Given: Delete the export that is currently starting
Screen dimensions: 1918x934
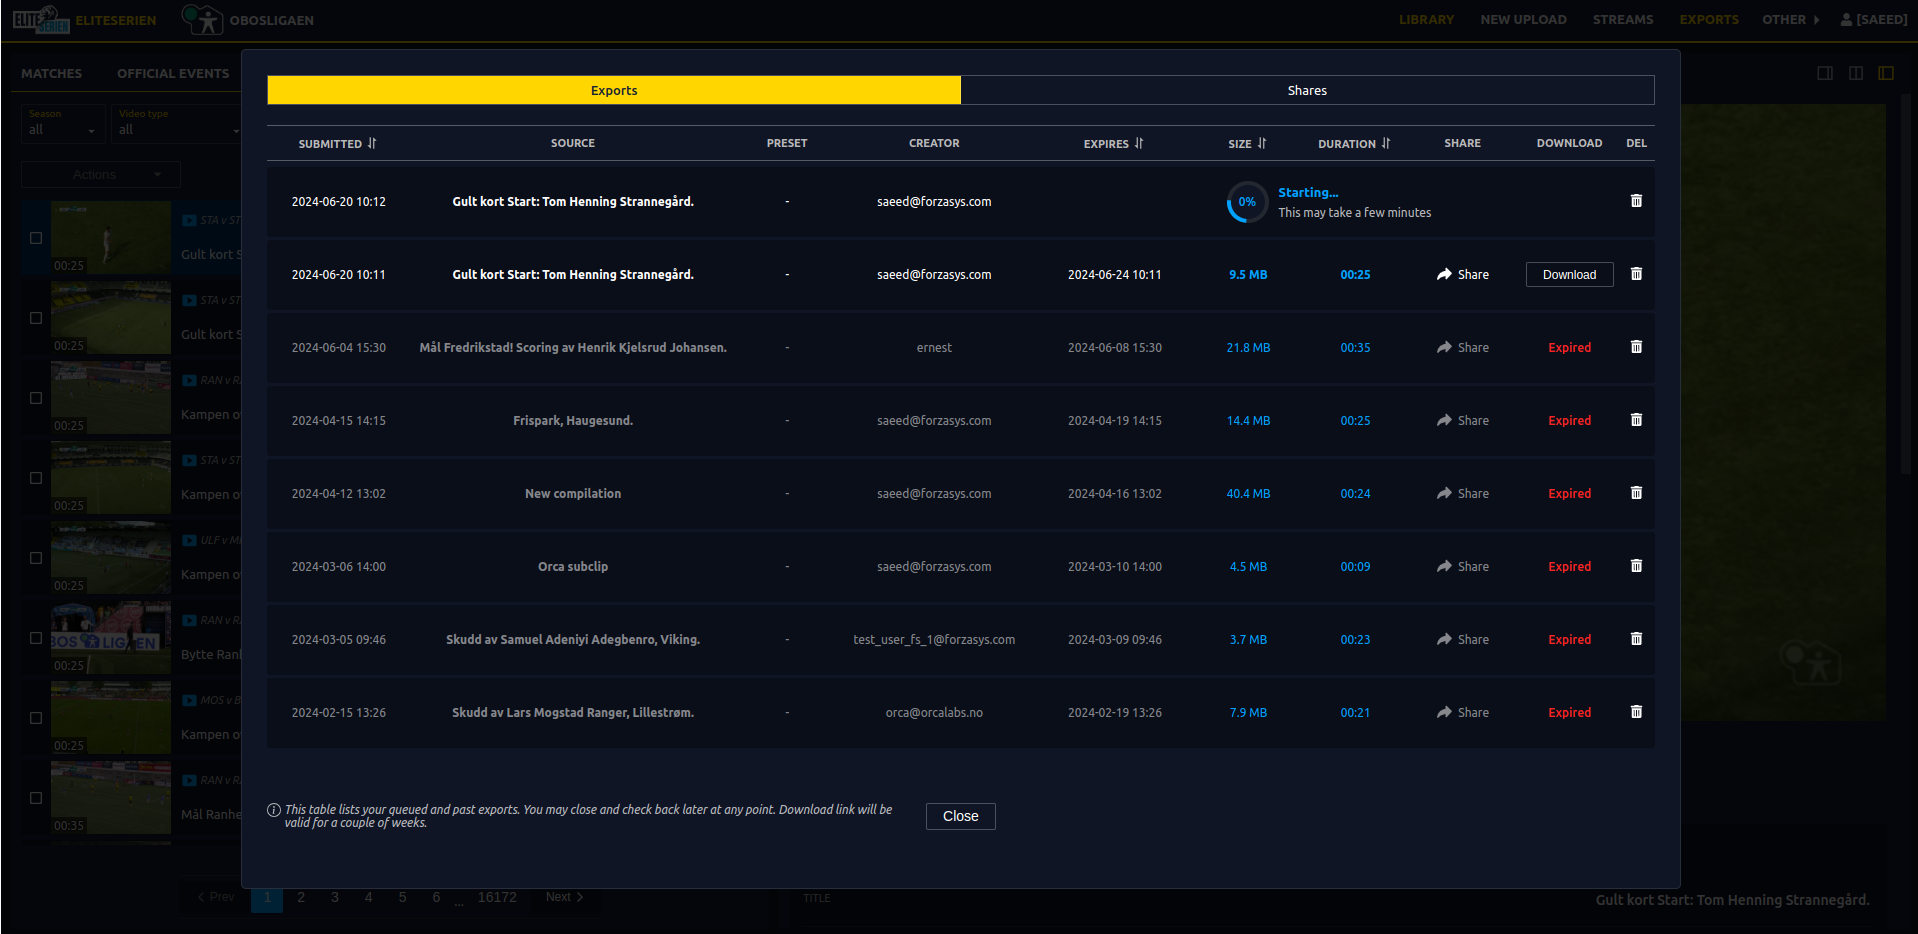Looking at the screenshot, I should click(1636, 201).
